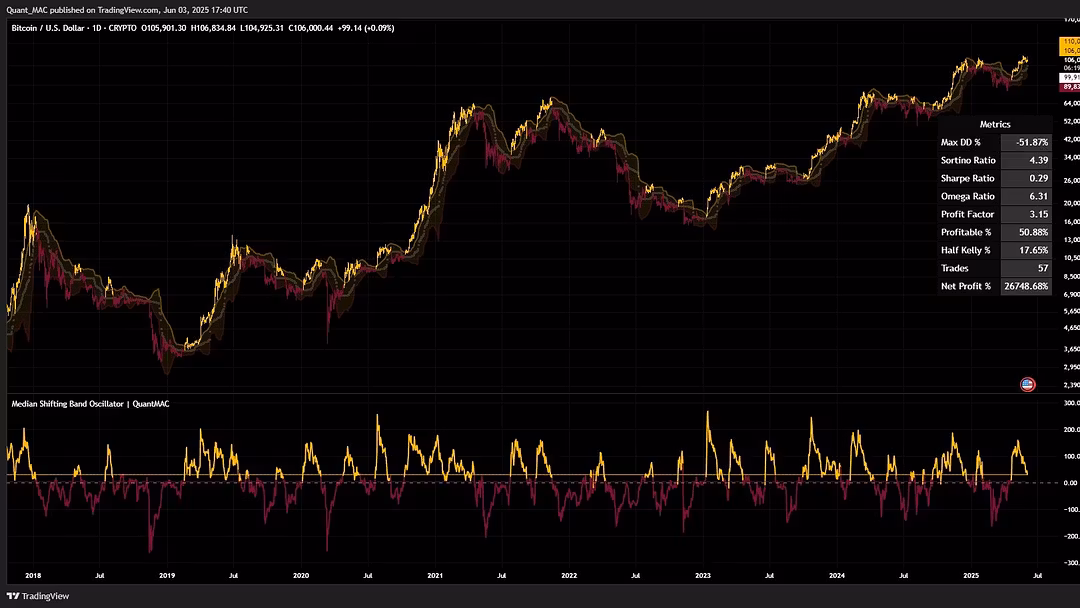Click the low price L104,925.31
1080x608 pixels.
(261, 28)
